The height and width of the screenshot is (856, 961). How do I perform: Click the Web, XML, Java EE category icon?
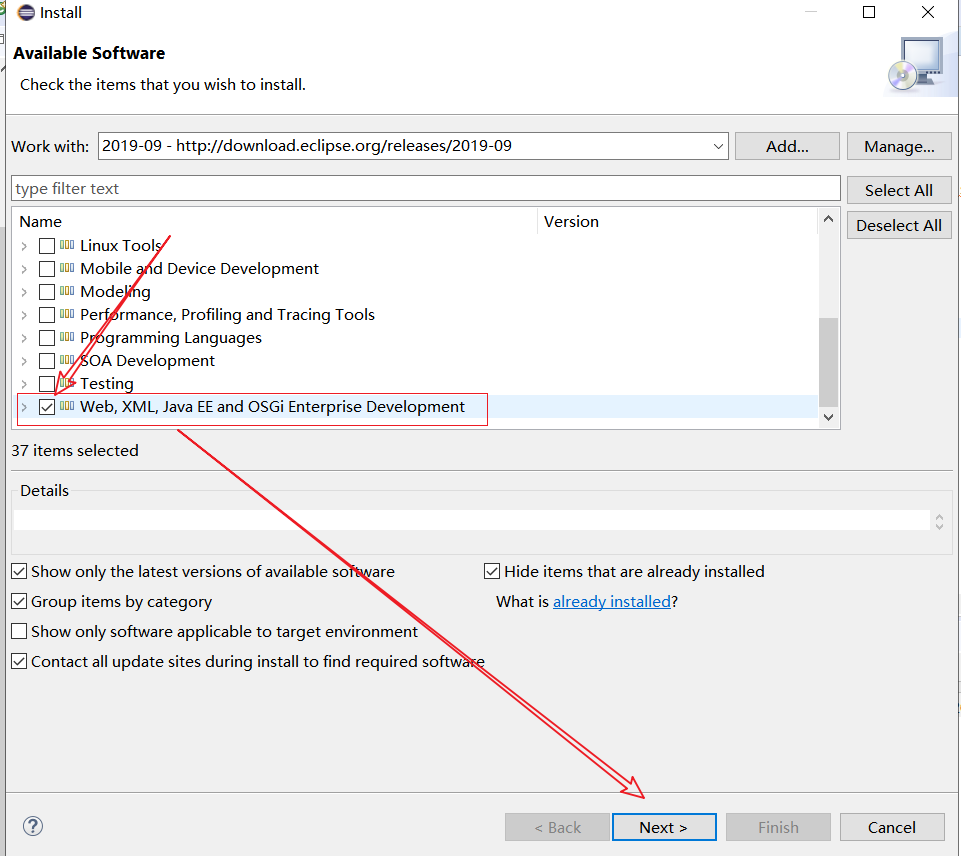tap(67, 406)
